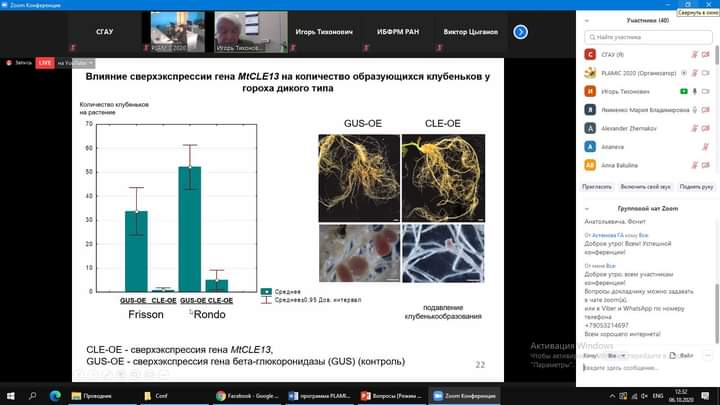Screen dimensions: 720x405
Task: Click the participant search field
Action: coord(648,37)
